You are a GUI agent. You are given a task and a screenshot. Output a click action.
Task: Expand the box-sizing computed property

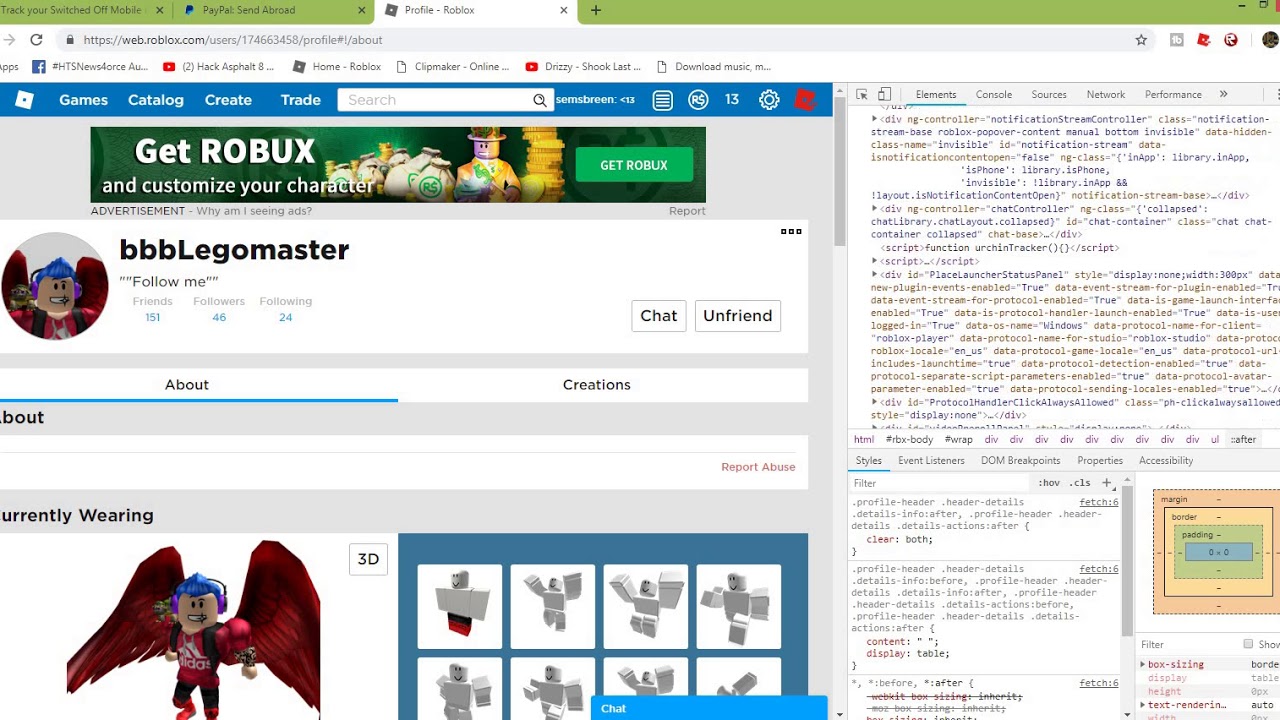1143,664
